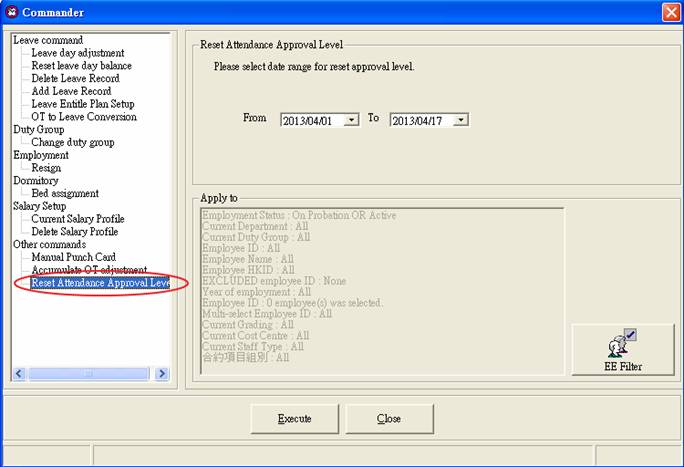This screenshot has height=467, width=684.
Task: Open Bed assignment under Dormitory
Action: pyautogui.click(x=65, y=193)
